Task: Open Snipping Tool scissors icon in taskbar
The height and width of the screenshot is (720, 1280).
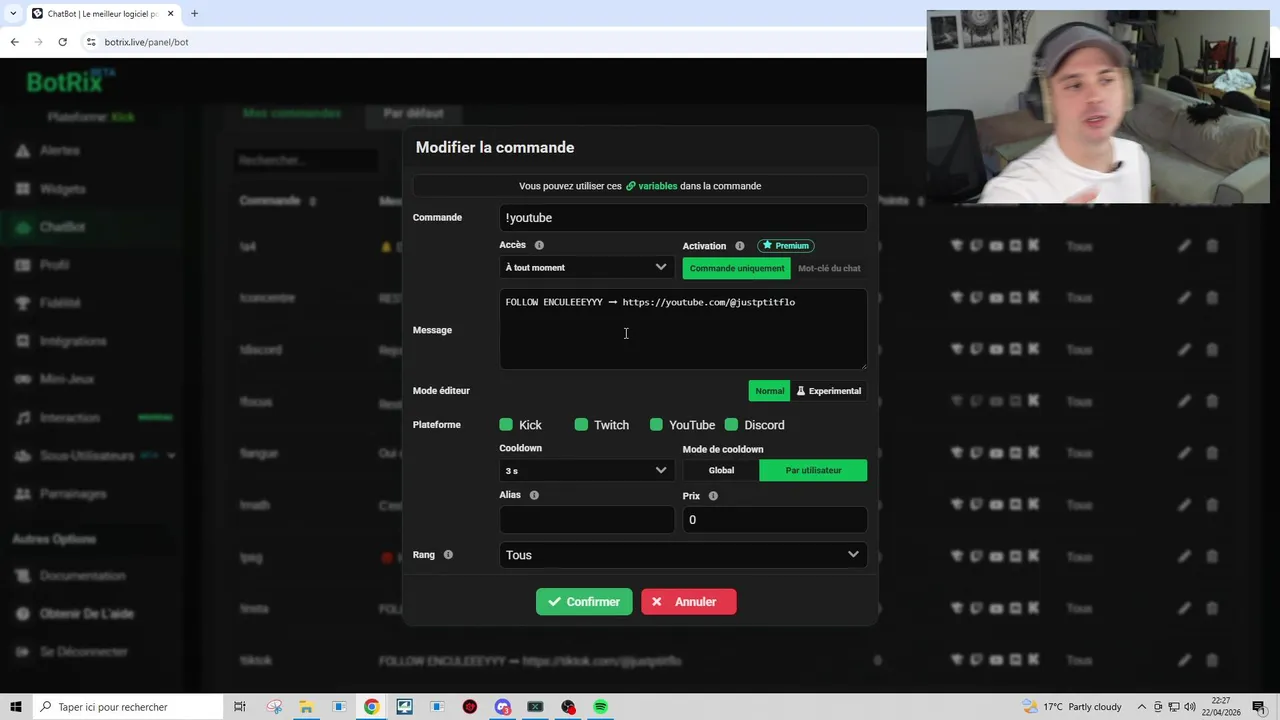Action: (x=274, y=707)
